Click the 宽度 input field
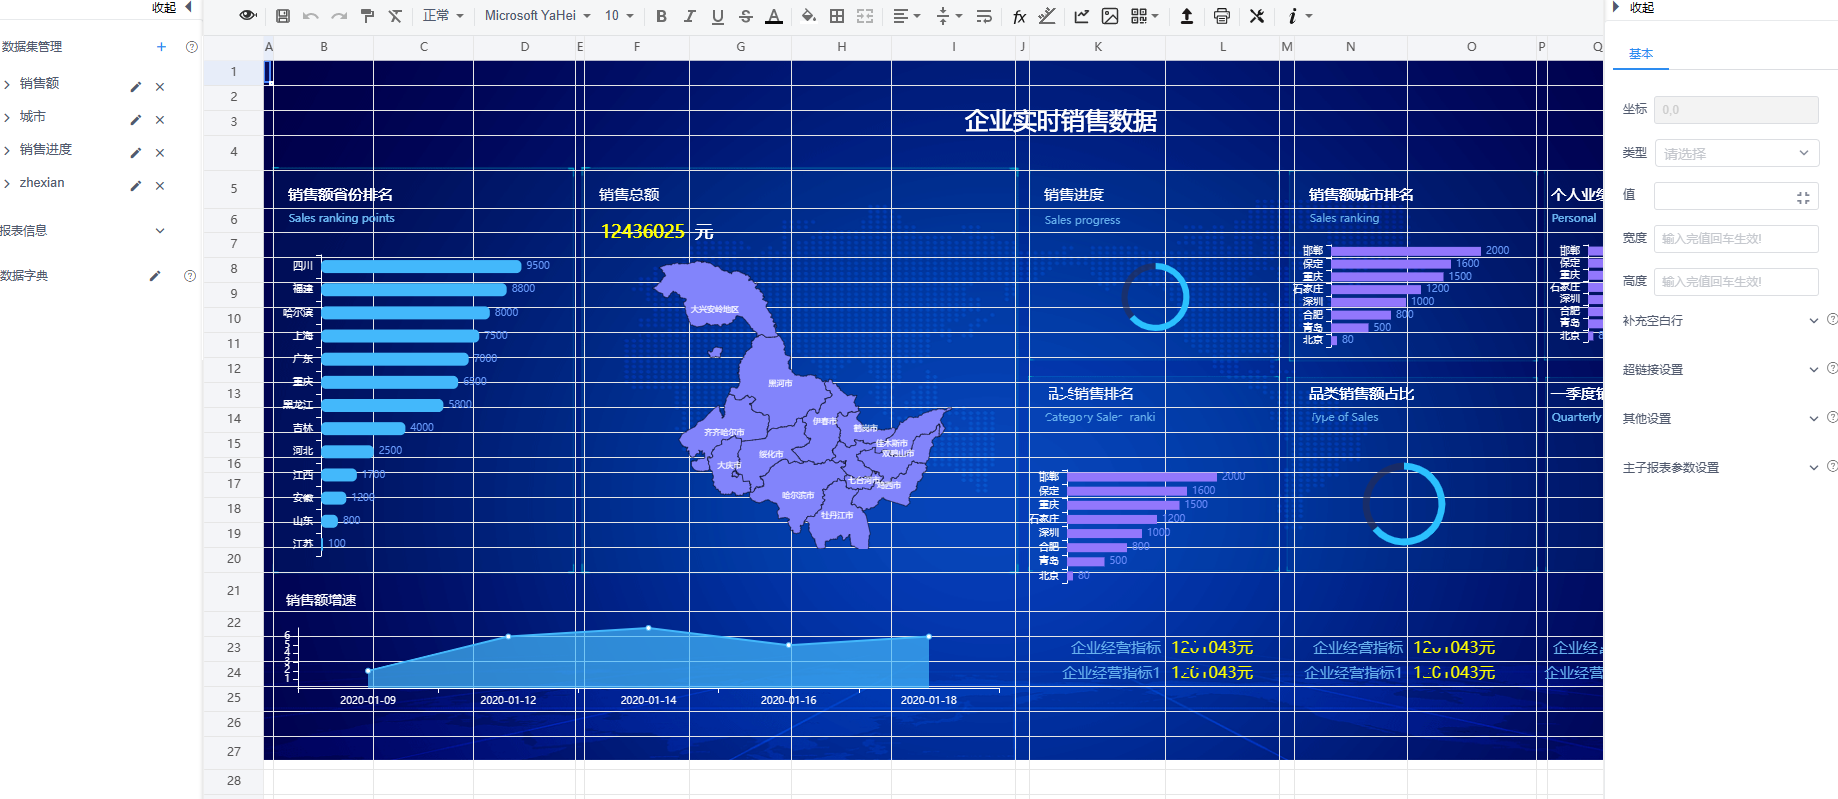Image resolution: width=1838 pixels, height=799 pixels. 1736,239
